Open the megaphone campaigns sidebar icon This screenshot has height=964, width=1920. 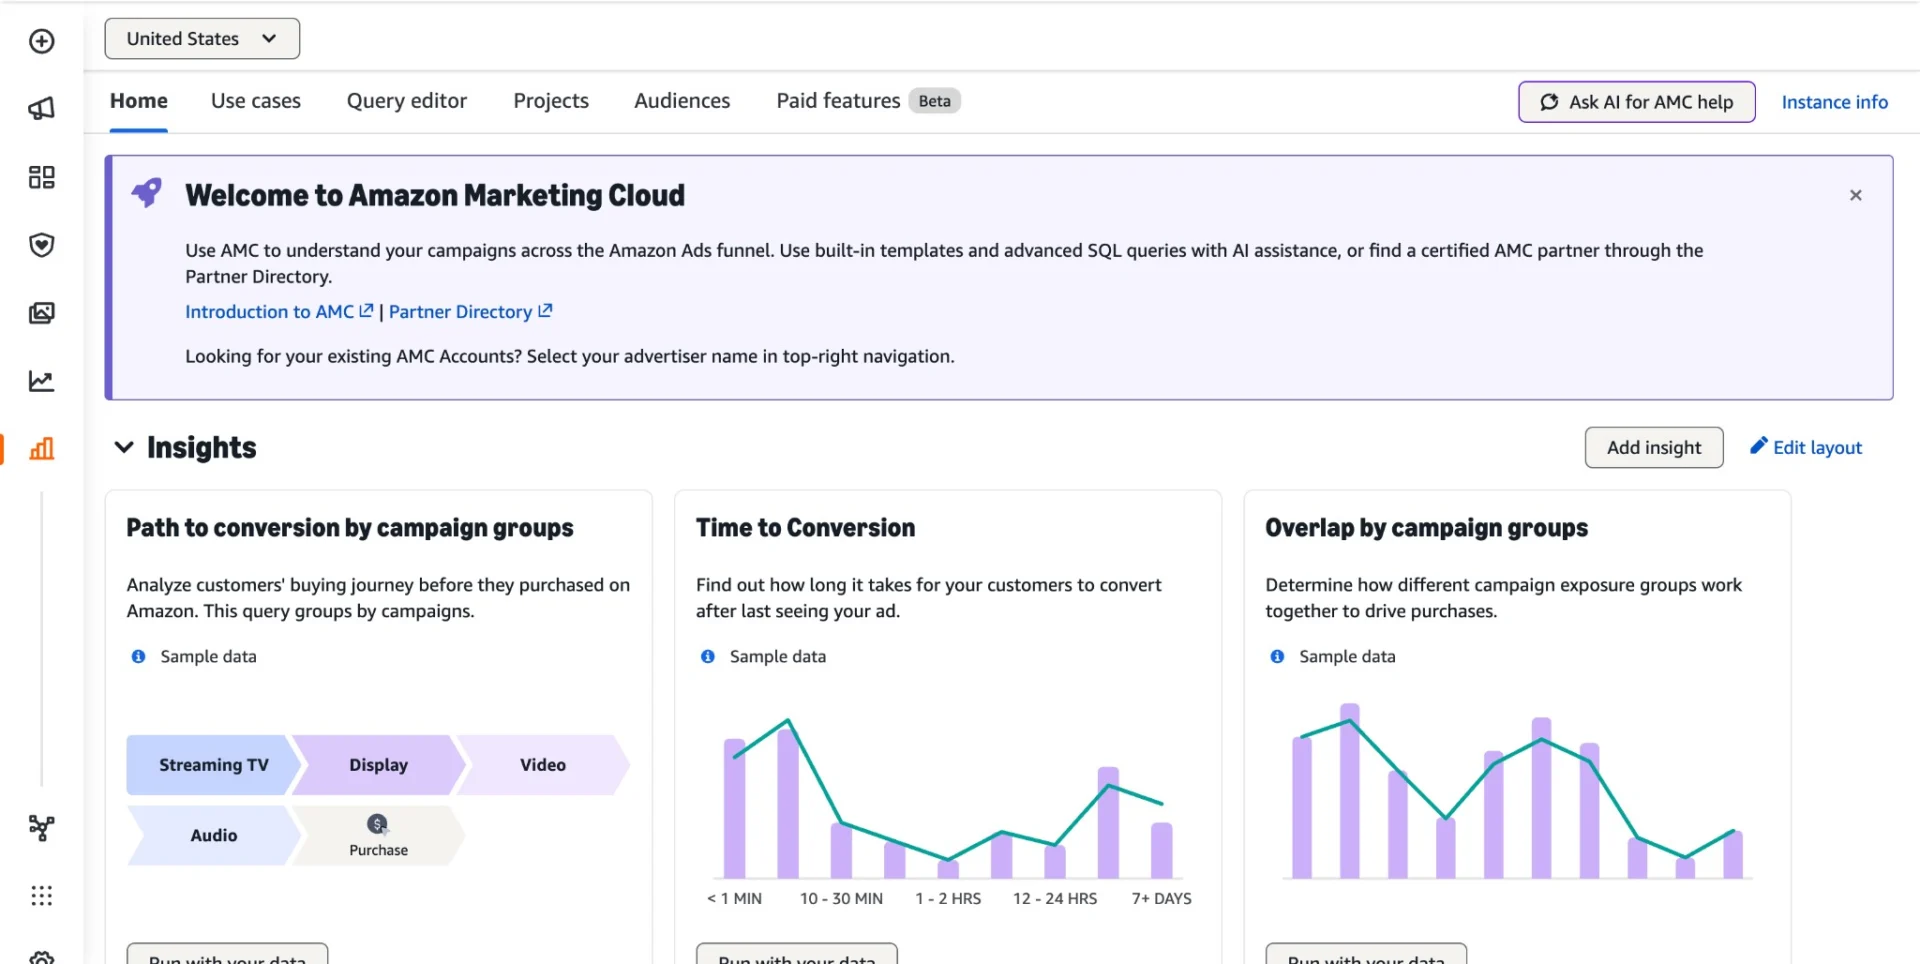[x=41, y=108]
